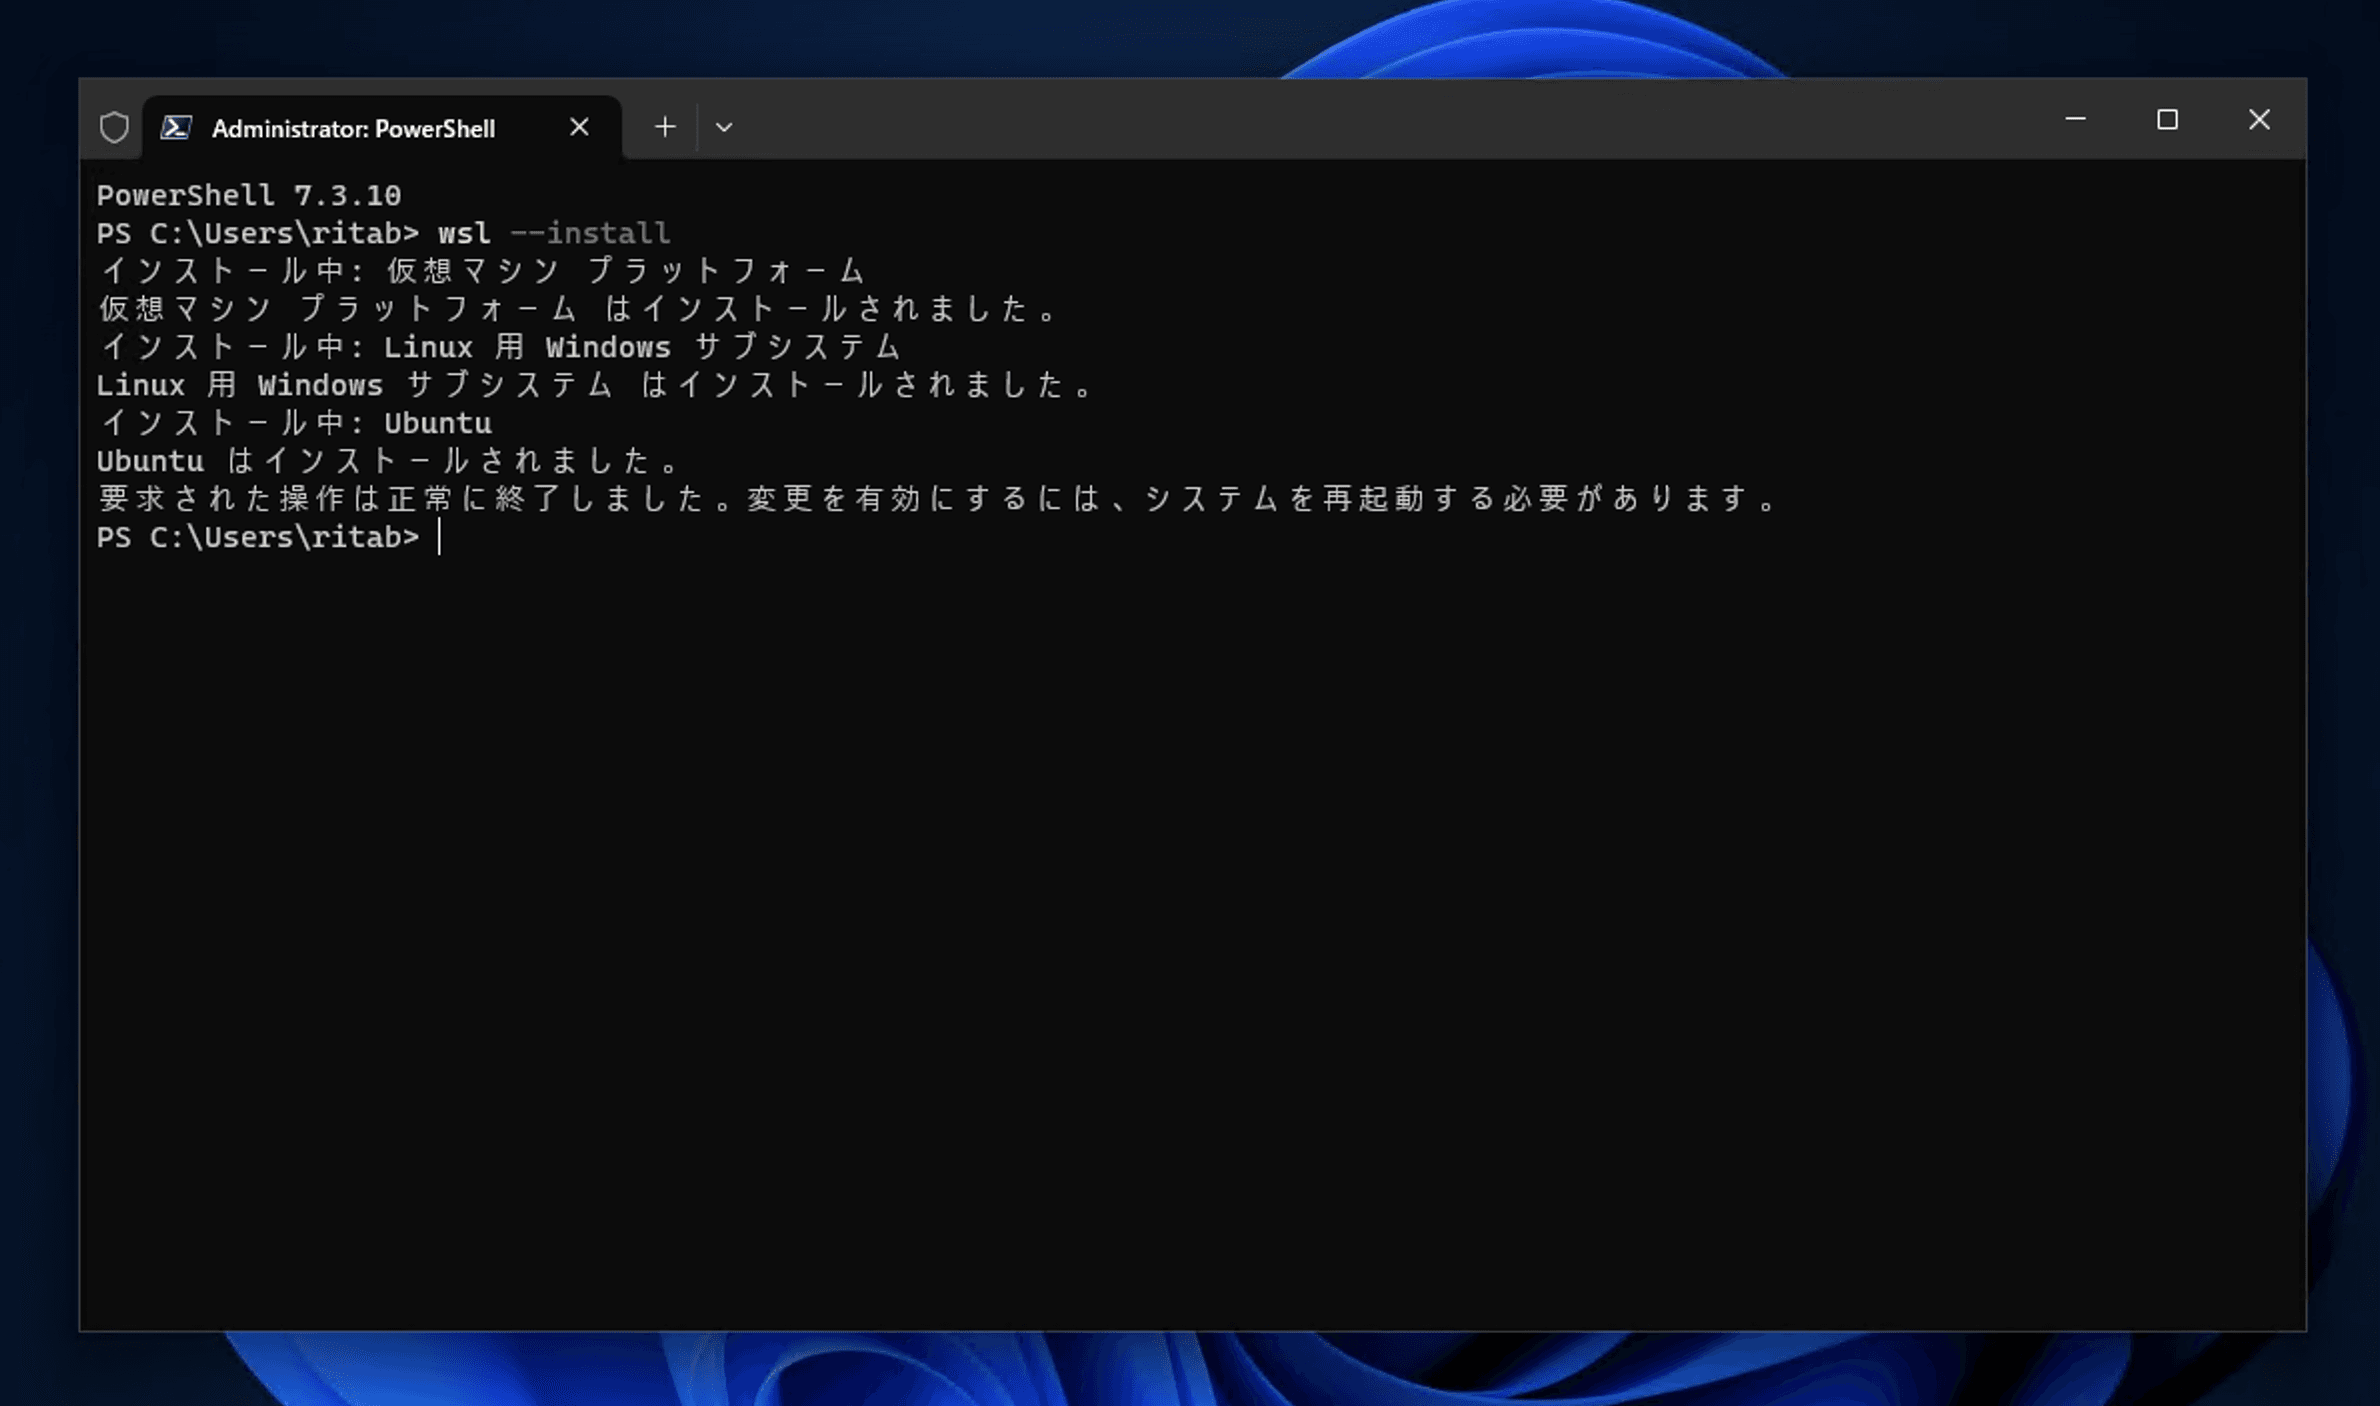The width and height of the screenshot is (2380, 1406).
Task: Click the 'インストール中: Ubuntu' line
Action: pos(295,423)
